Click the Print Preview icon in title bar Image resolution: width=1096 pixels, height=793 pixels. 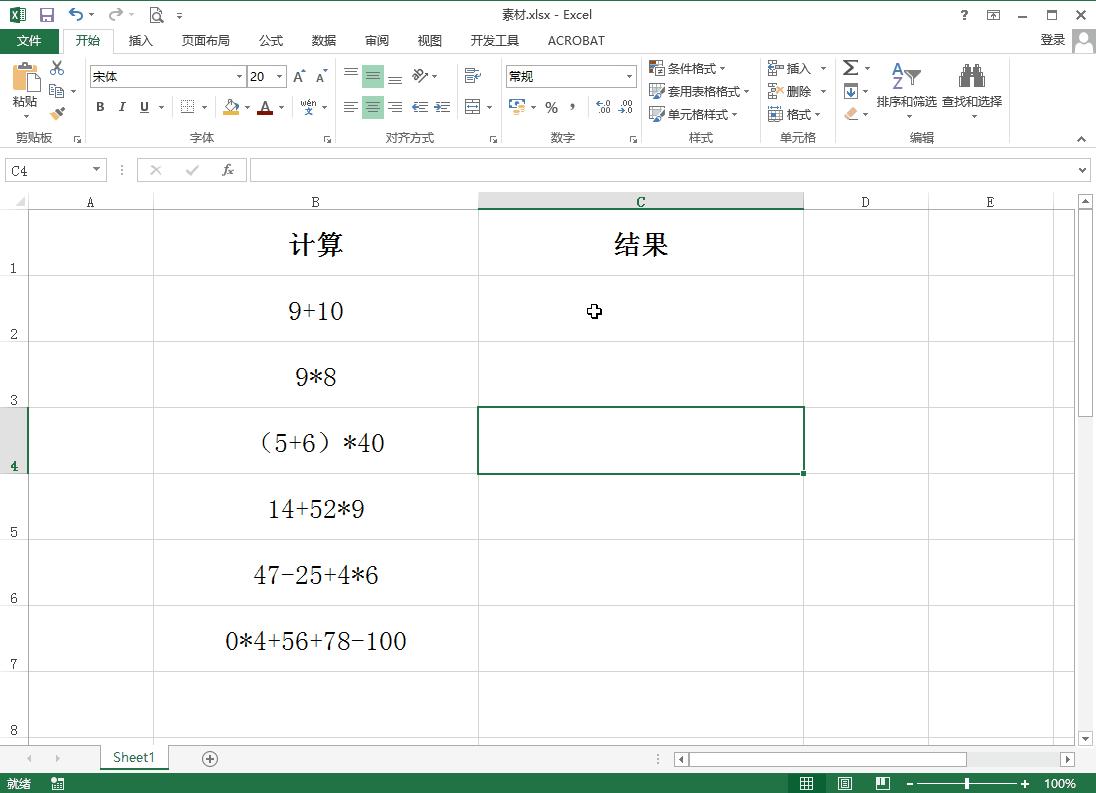(157, 15)
